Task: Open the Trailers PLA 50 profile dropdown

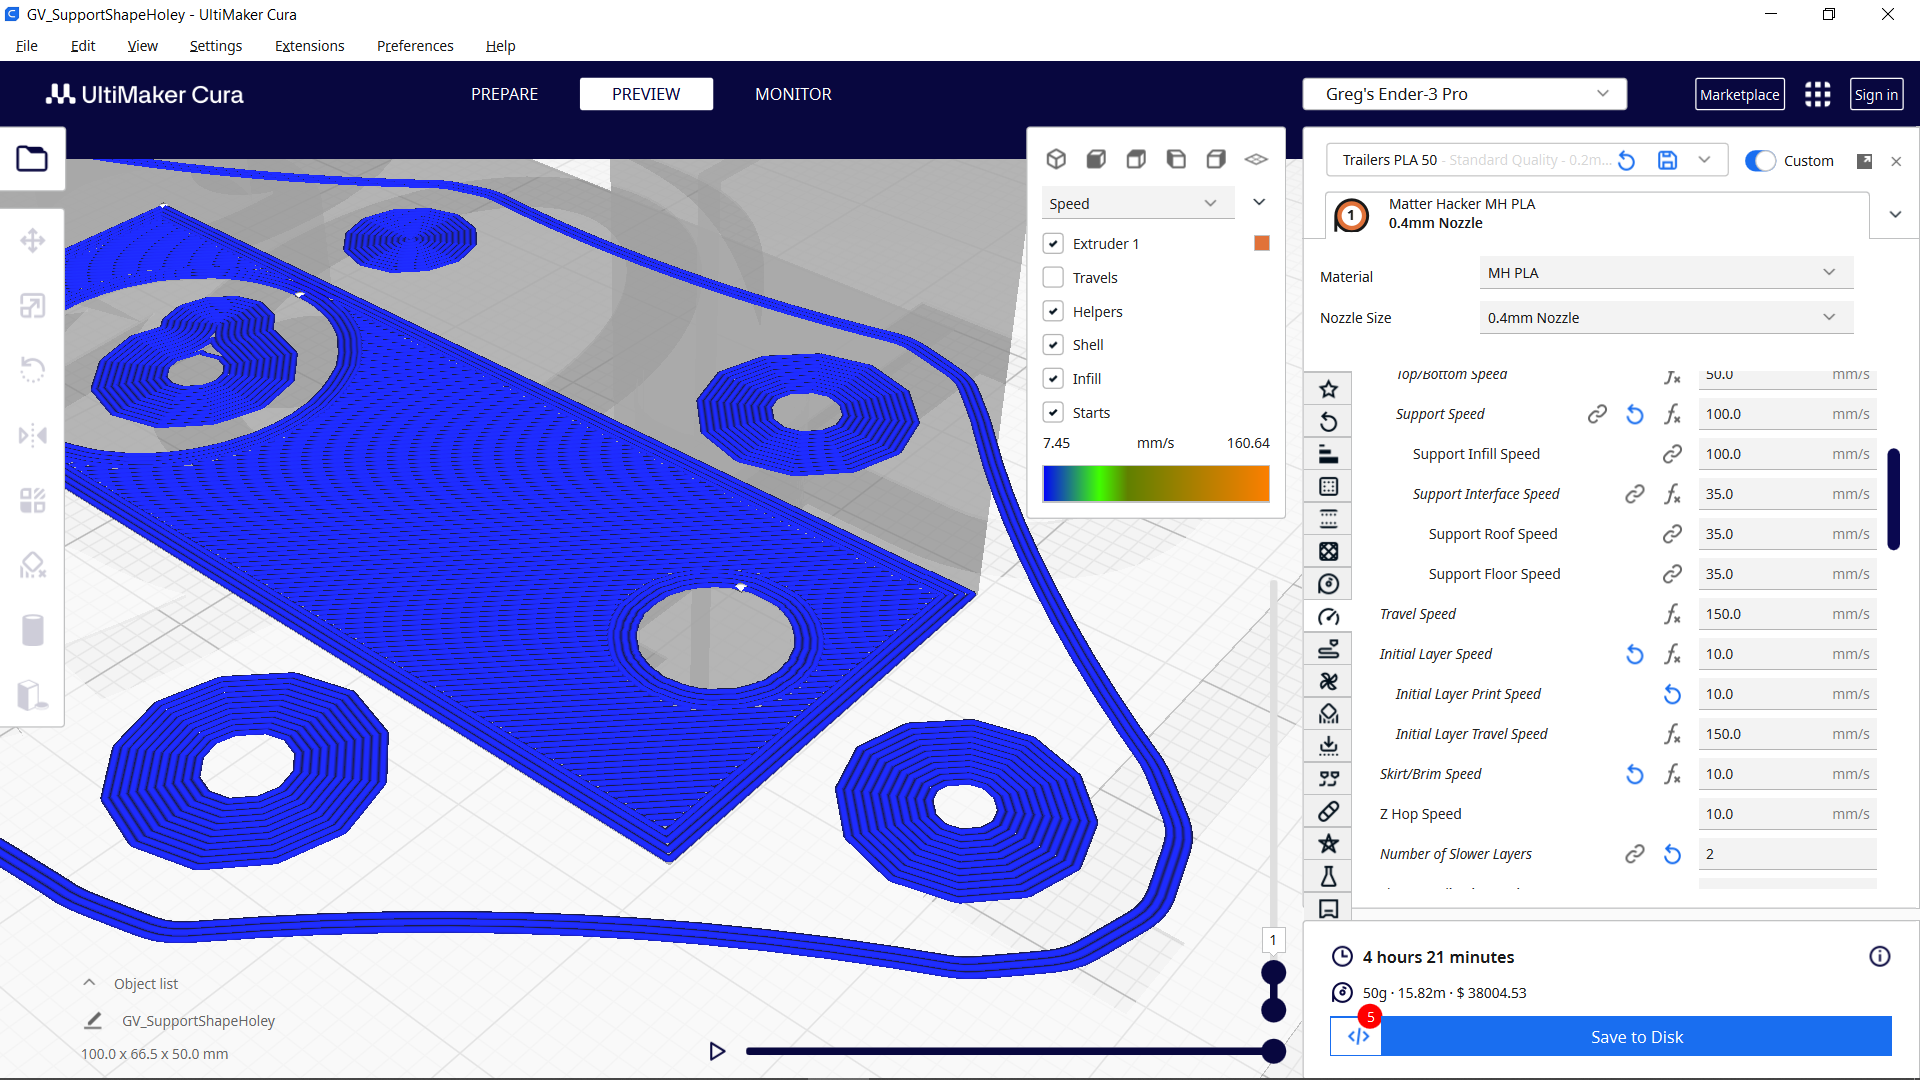Action: (x=1704, y=160)
